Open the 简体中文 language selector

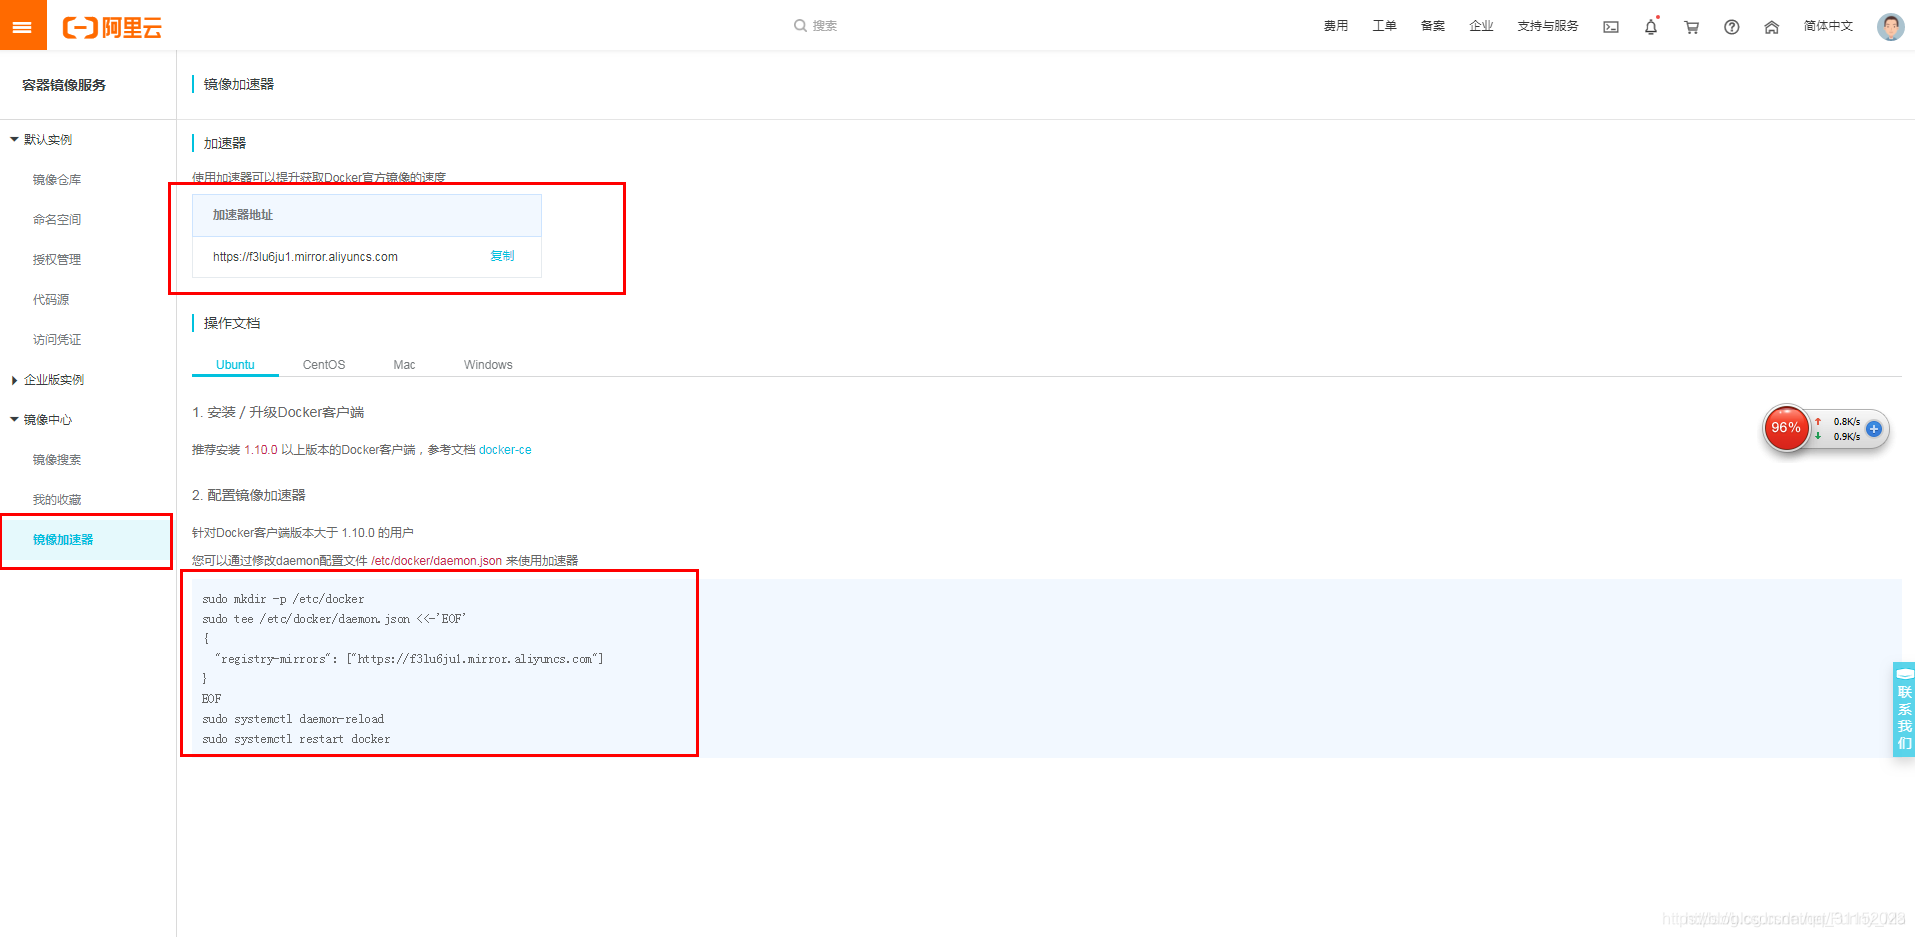coord(1828,26)
